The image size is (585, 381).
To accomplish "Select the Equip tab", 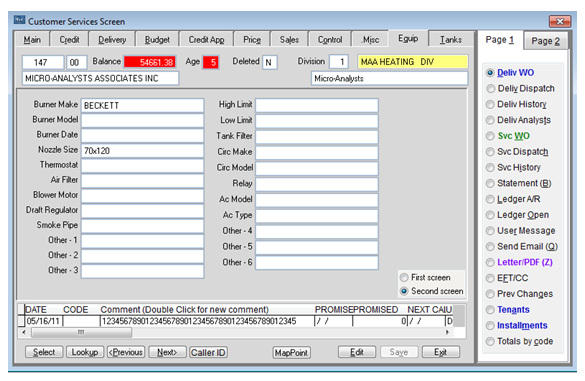I will click(x=408, y=38).
